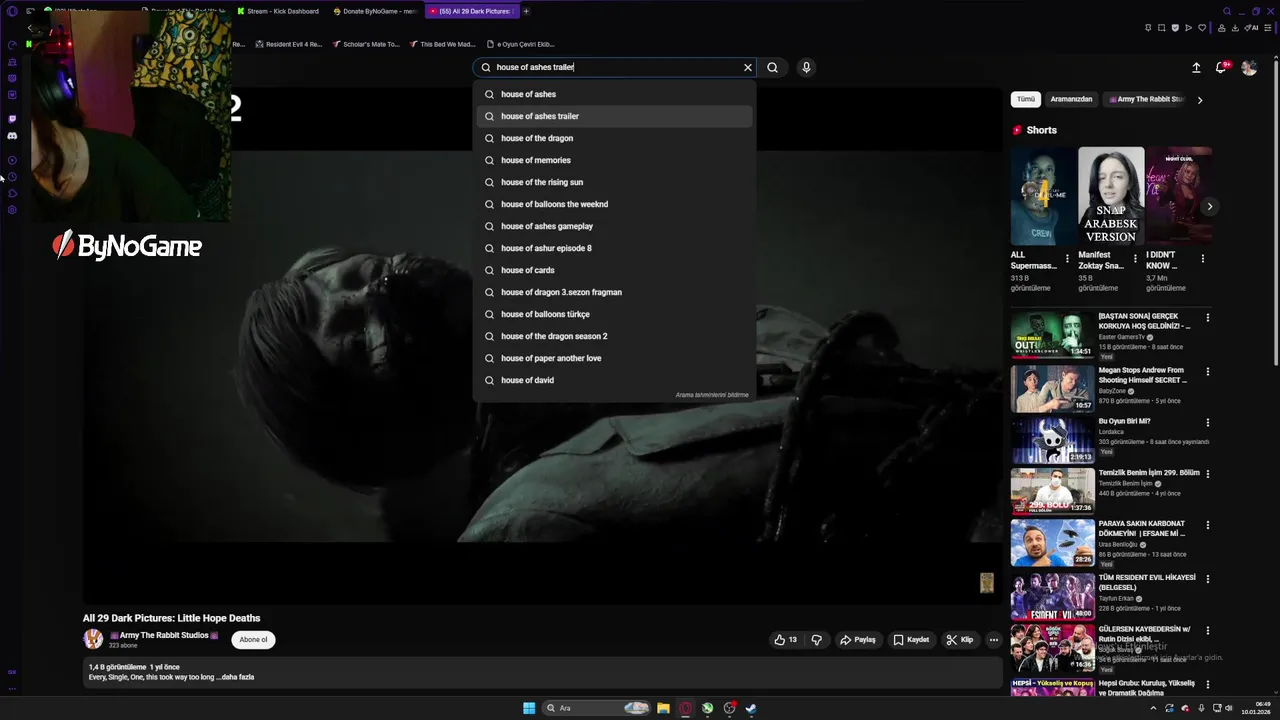
Task: Open Resident Evil 4 bookmark
Action: pos(288,44)
